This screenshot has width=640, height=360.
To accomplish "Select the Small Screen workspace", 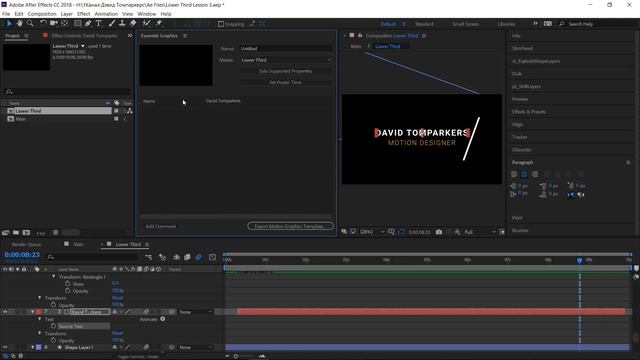I will 466,24.
